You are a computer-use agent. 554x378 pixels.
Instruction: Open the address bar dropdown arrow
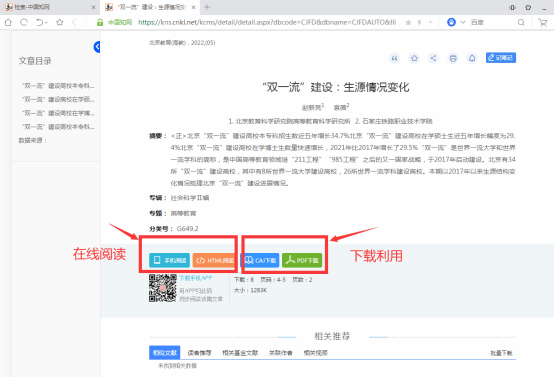tap(430, 22)
